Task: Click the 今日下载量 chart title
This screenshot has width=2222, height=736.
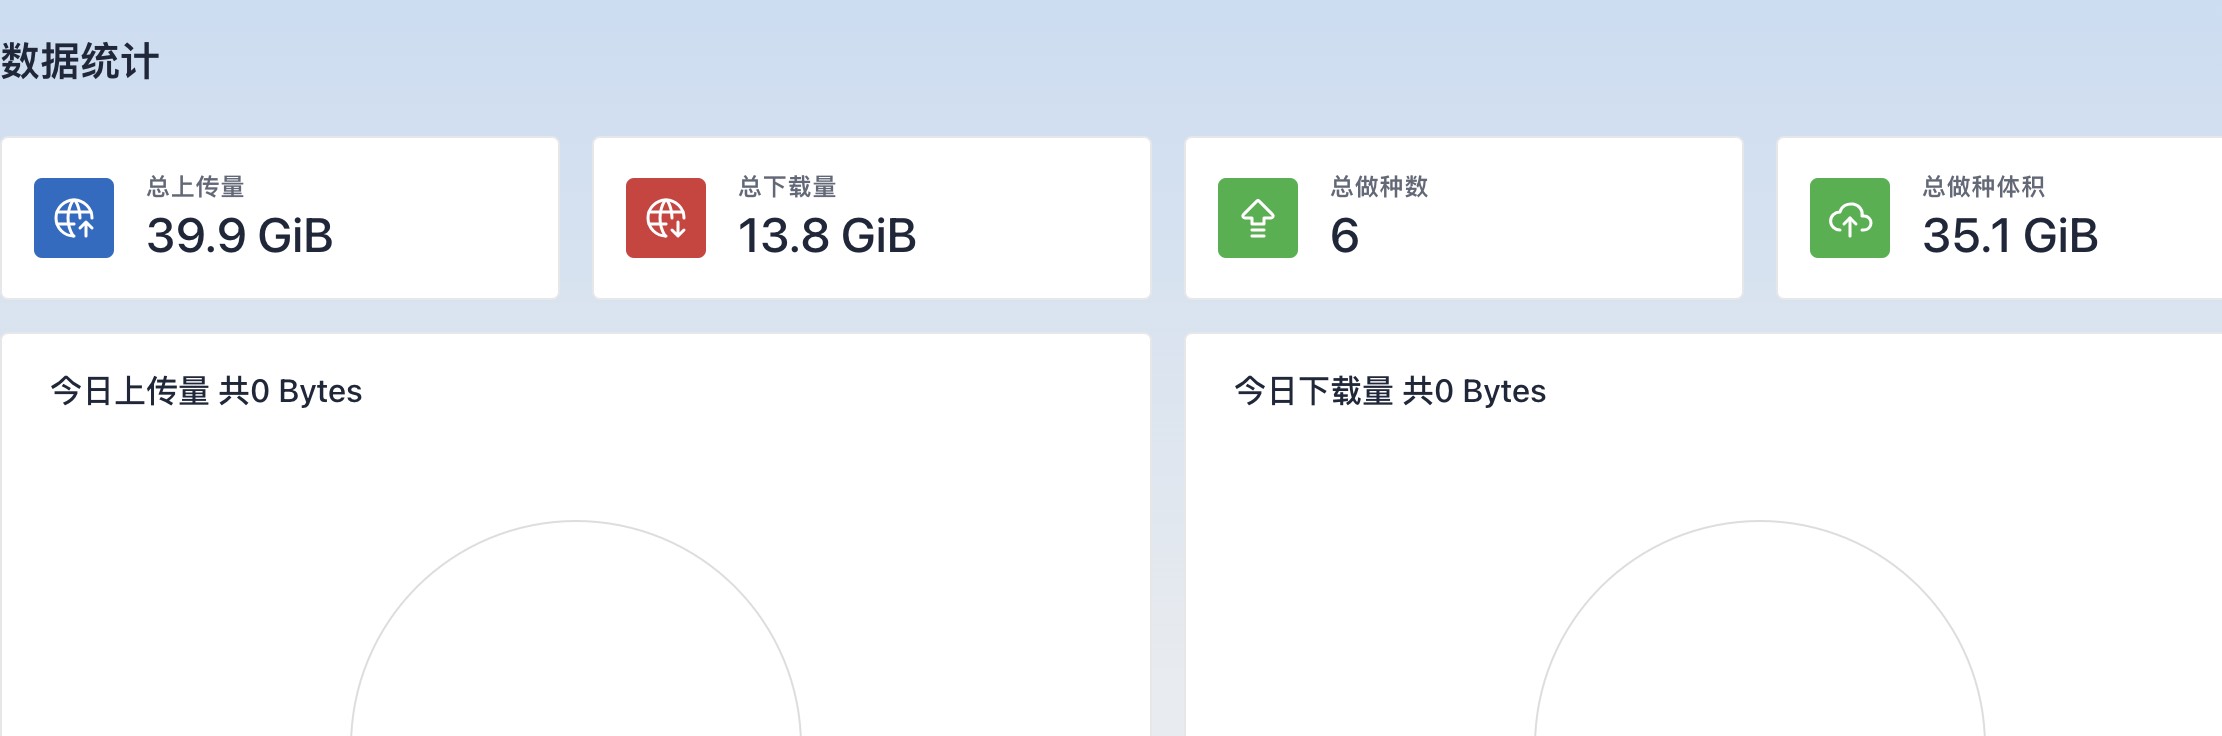Action: [1390, 391]
